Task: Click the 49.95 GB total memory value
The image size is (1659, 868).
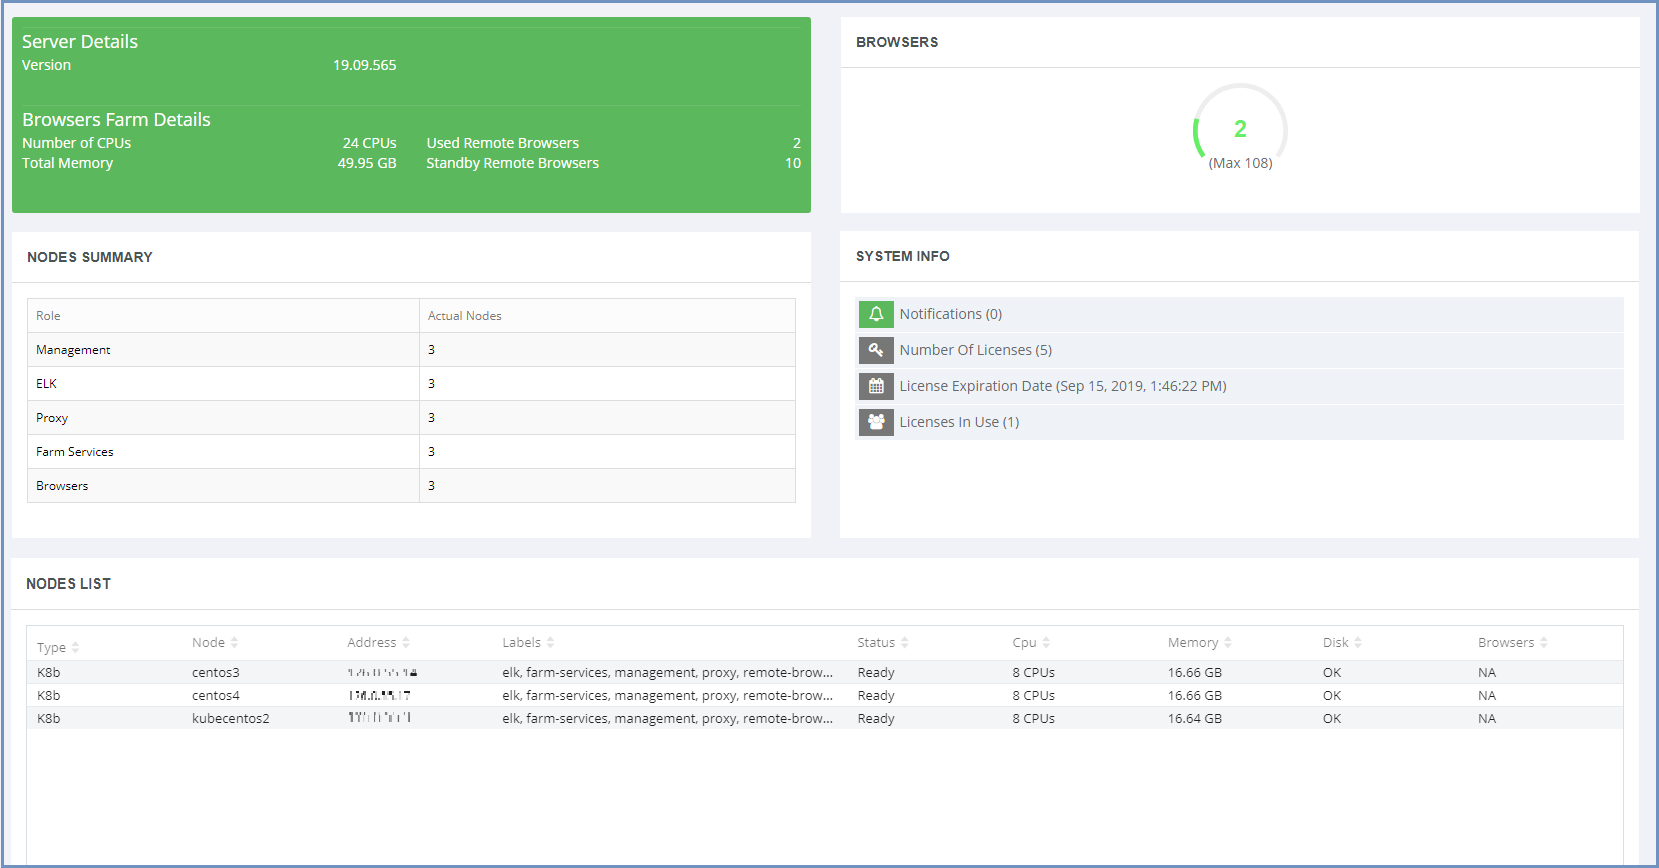Action: point(367,163)
